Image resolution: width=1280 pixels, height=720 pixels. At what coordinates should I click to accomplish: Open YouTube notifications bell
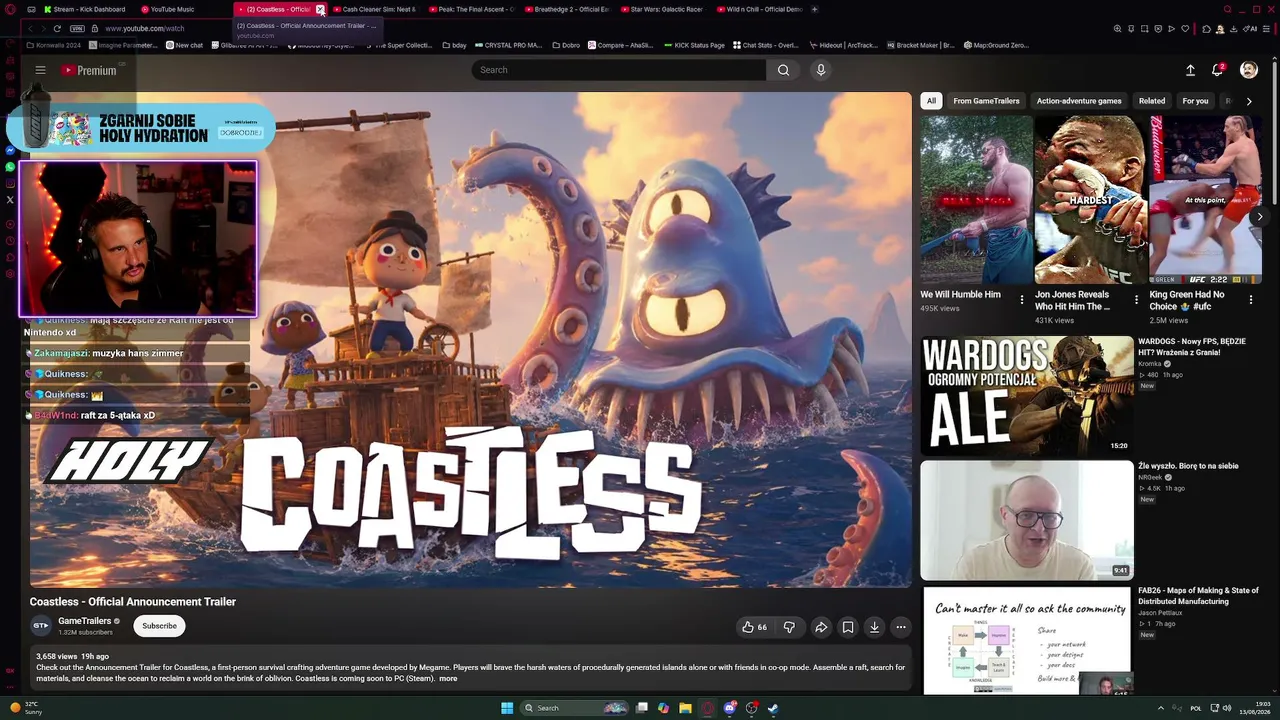(x=1218, y=70)
